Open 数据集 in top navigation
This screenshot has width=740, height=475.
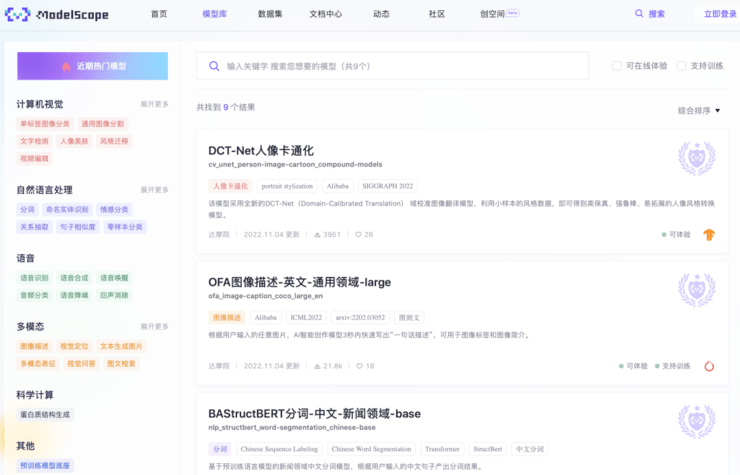[x=270, y=14]
